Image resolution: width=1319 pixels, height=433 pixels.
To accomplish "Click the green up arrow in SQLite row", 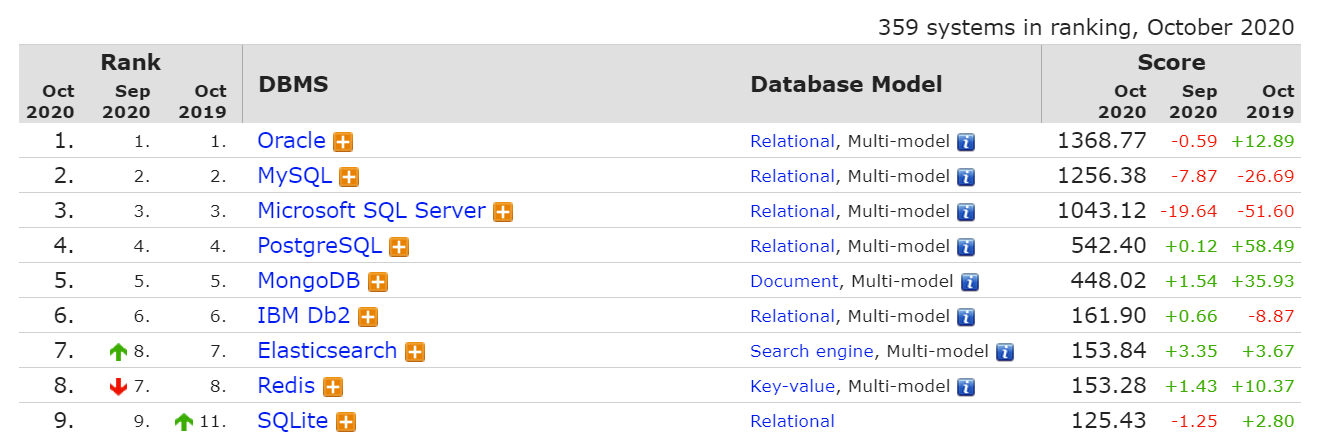I will (x=184, y=422).
